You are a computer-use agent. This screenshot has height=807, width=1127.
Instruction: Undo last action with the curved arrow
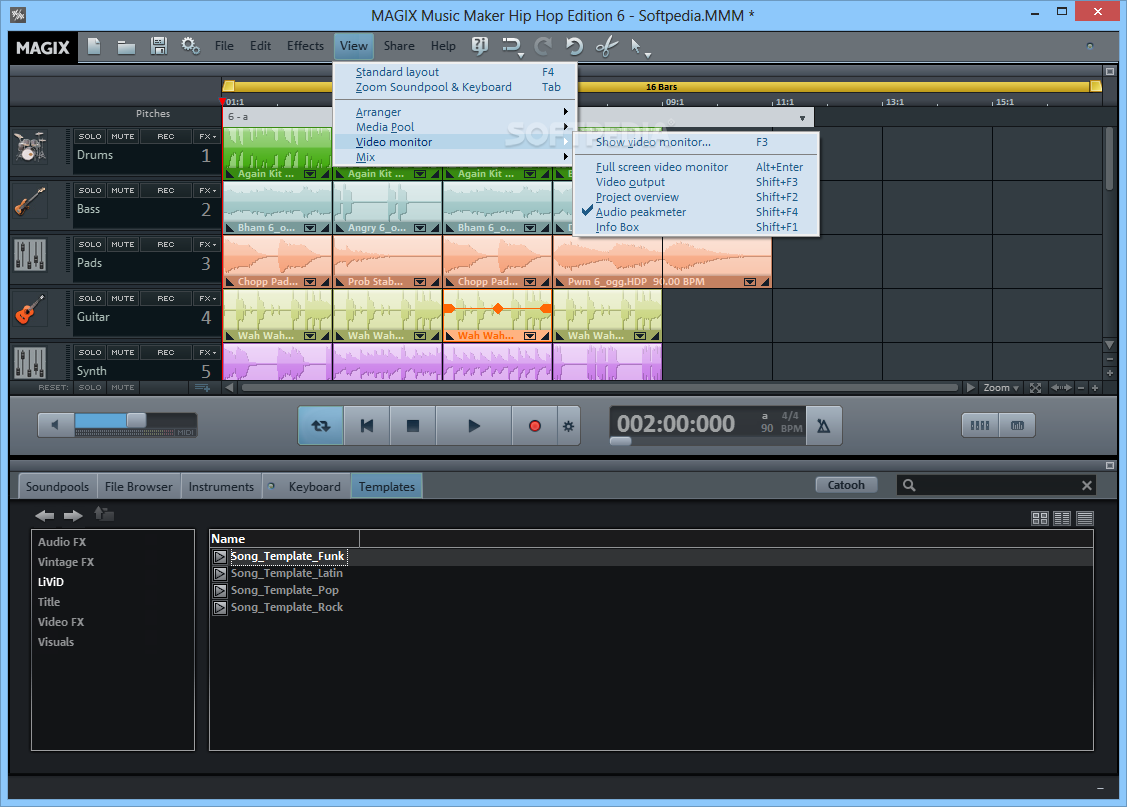pos(574,47)
